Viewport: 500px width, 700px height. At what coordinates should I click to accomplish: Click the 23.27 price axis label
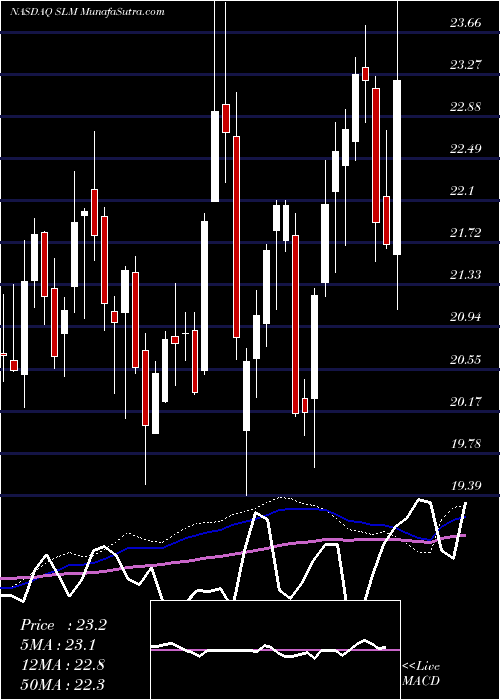pyautogui.click(x=465, y=65)
